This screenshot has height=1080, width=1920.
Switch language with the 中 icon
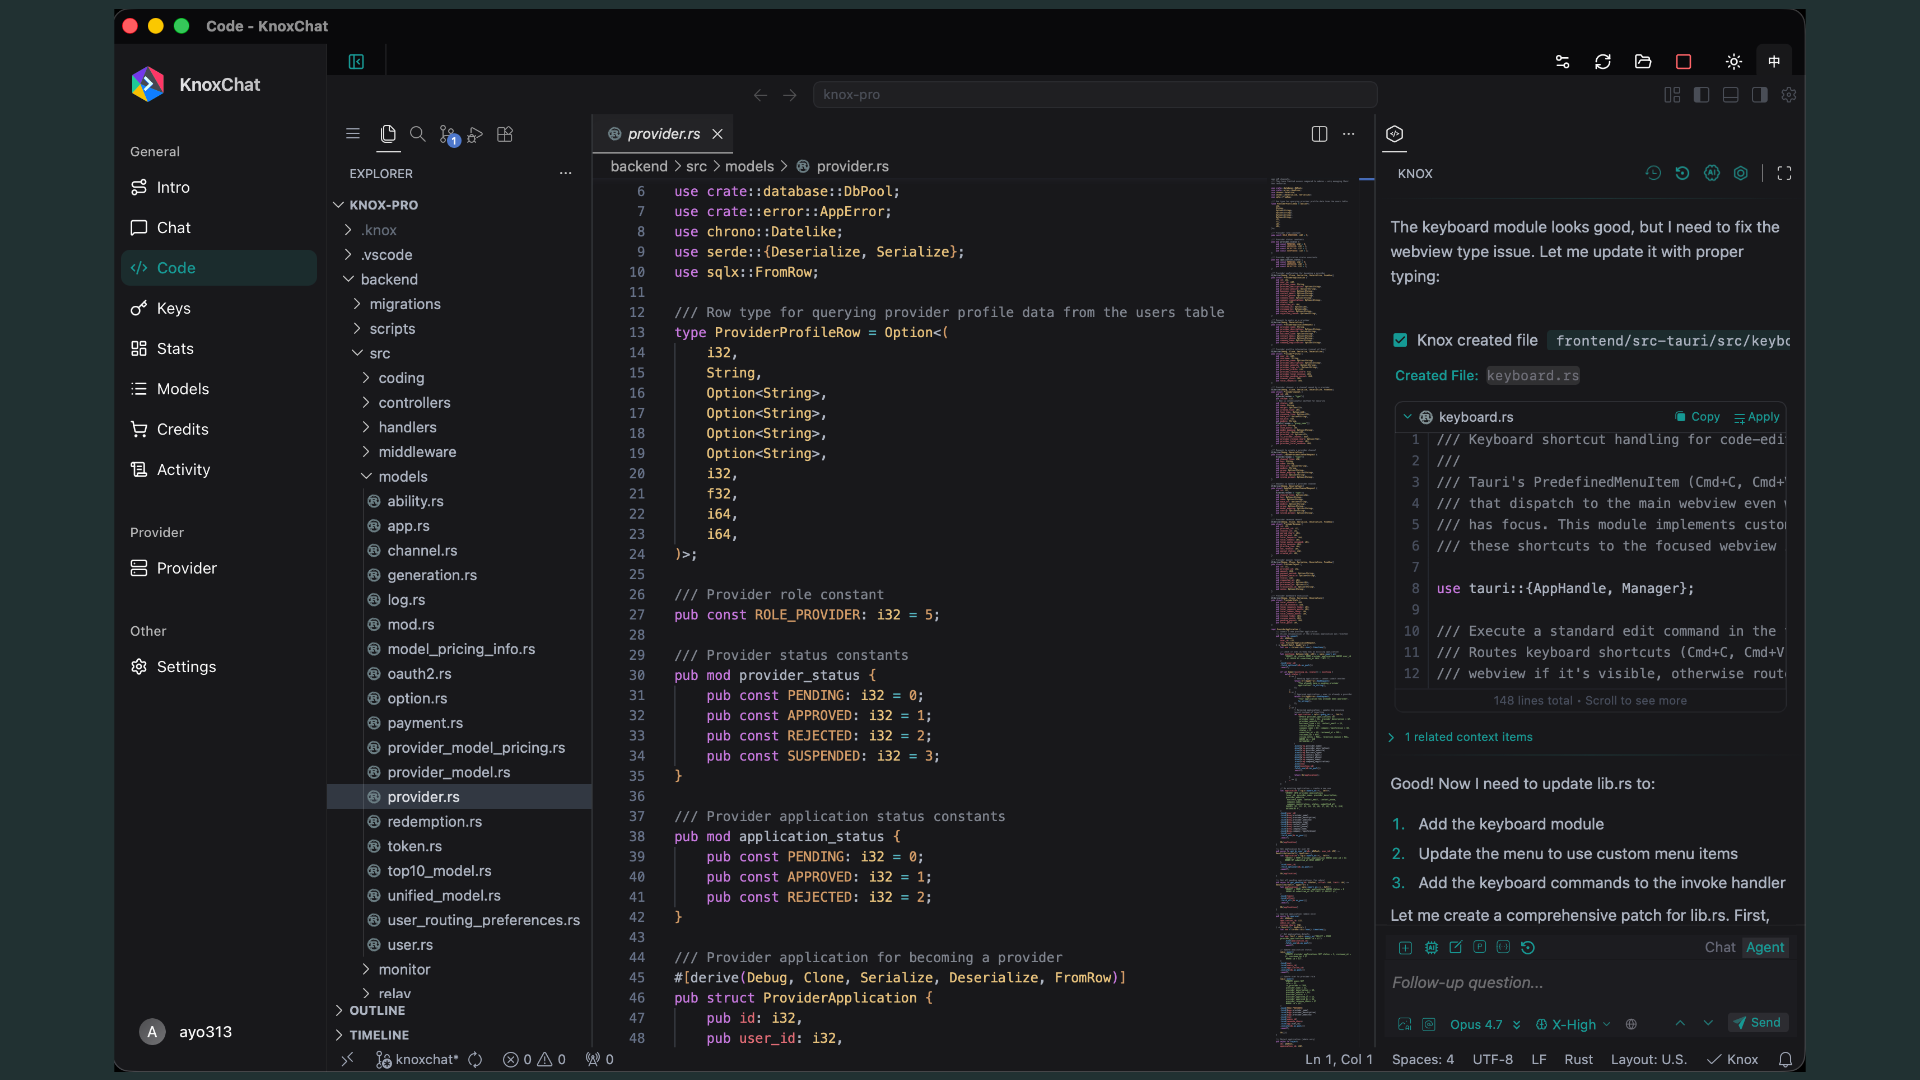1774,62
